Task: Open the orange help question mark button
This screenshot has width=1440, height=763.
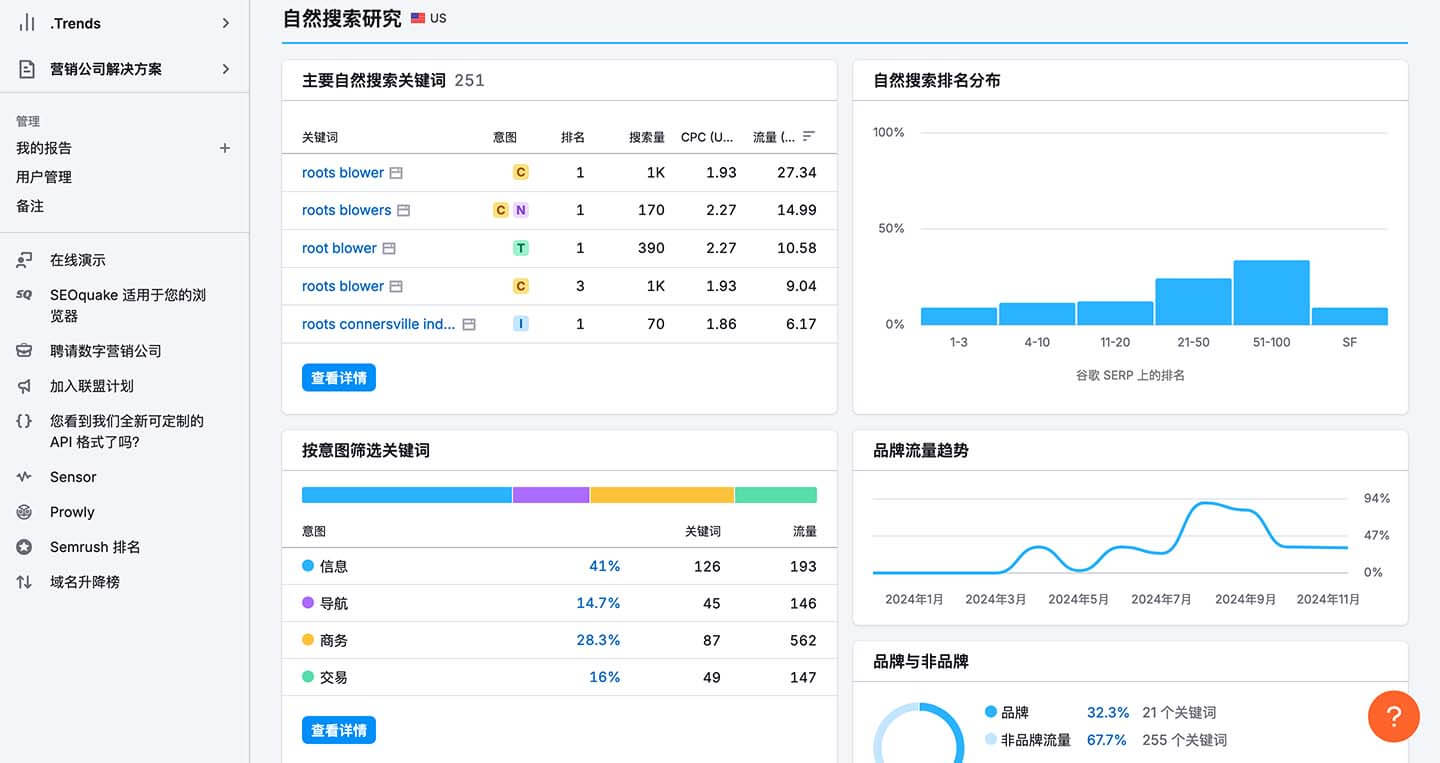Action: click(x=1394, y=716)
